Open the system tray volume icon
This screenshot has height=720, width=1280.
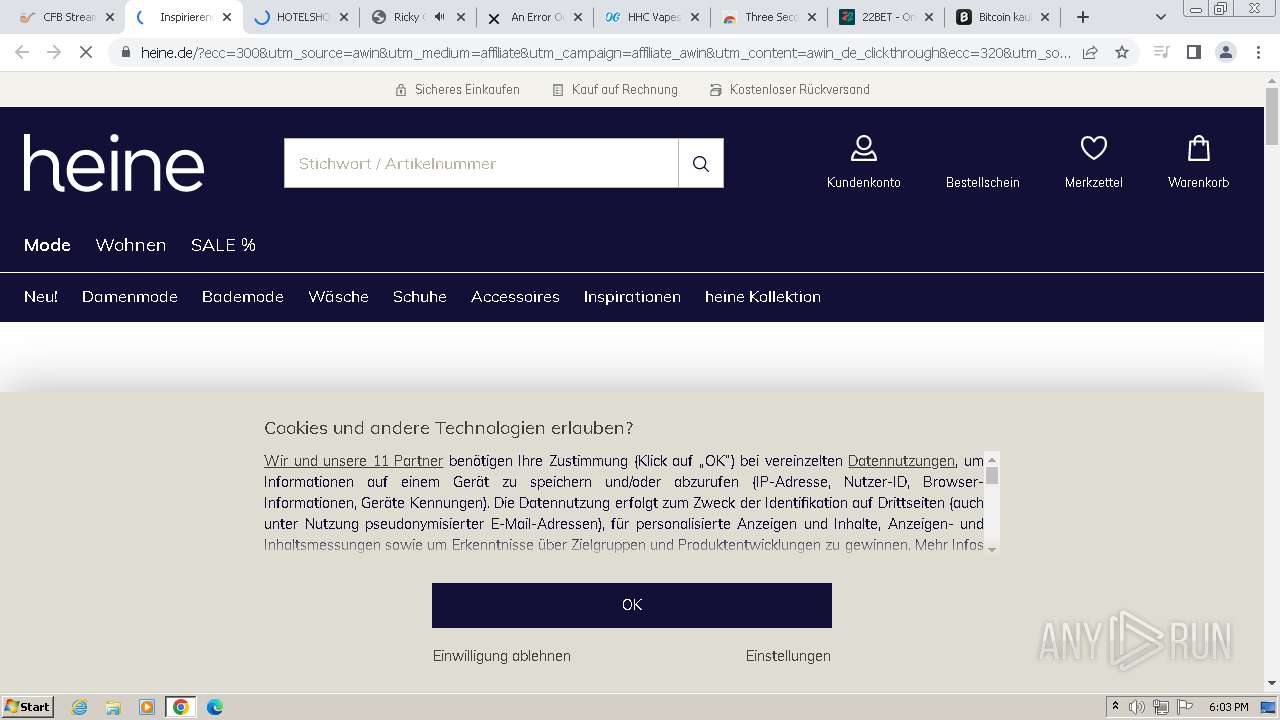click(1137, 707)
